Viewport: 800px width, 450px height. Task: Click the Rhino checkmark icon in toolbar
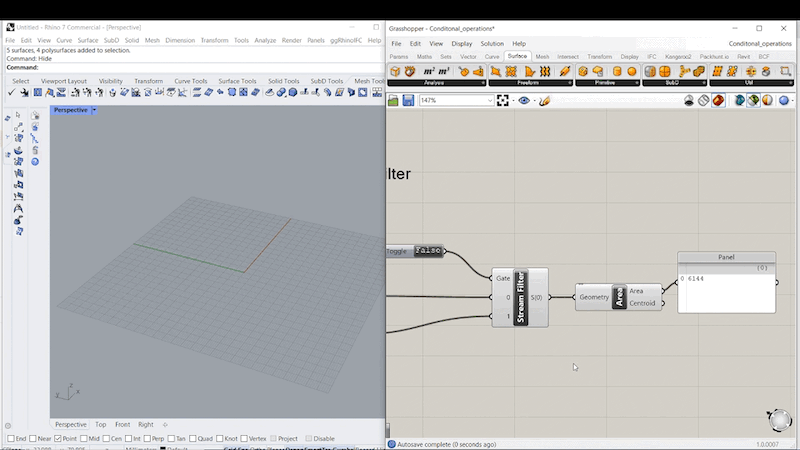tap(11, 92)
